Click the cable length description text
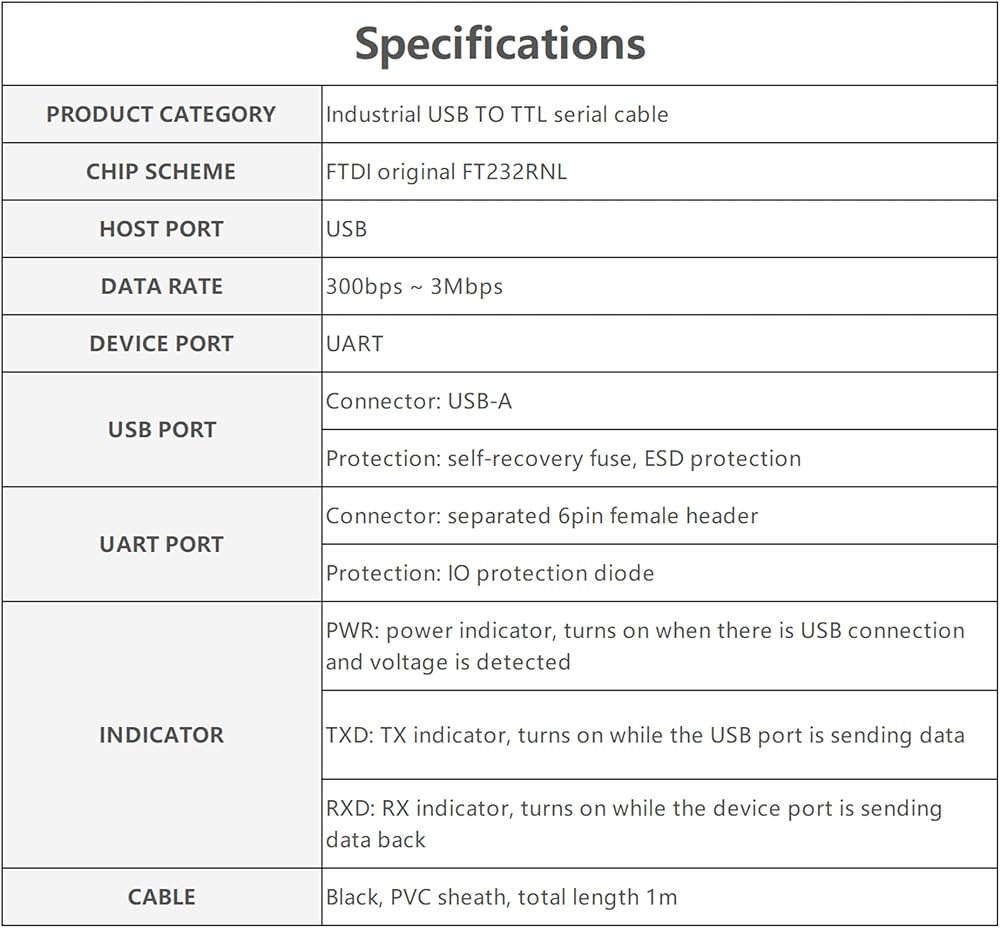The image size is (1000, 928). (x=501, y=897)
